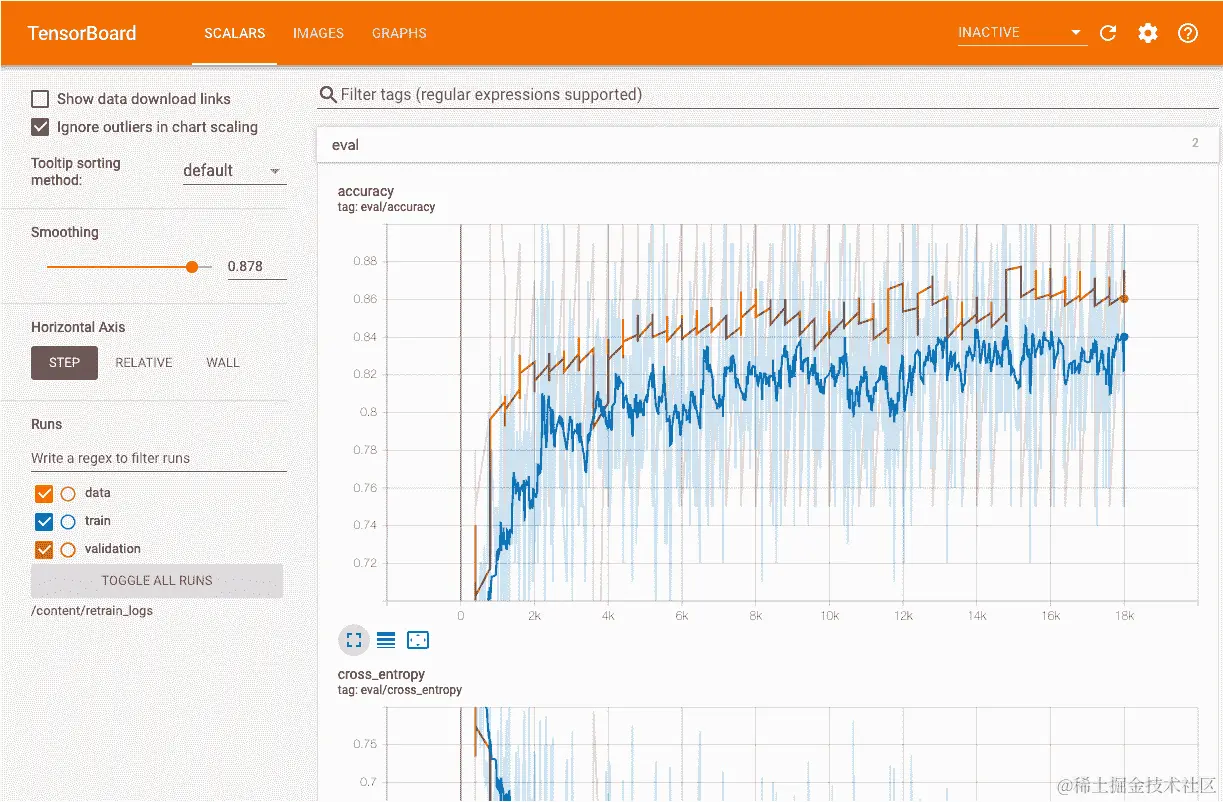Click tag: eval/cross_entropy label
The height and width of the screenshot is (802, 1223).
(x=400, y=690)
